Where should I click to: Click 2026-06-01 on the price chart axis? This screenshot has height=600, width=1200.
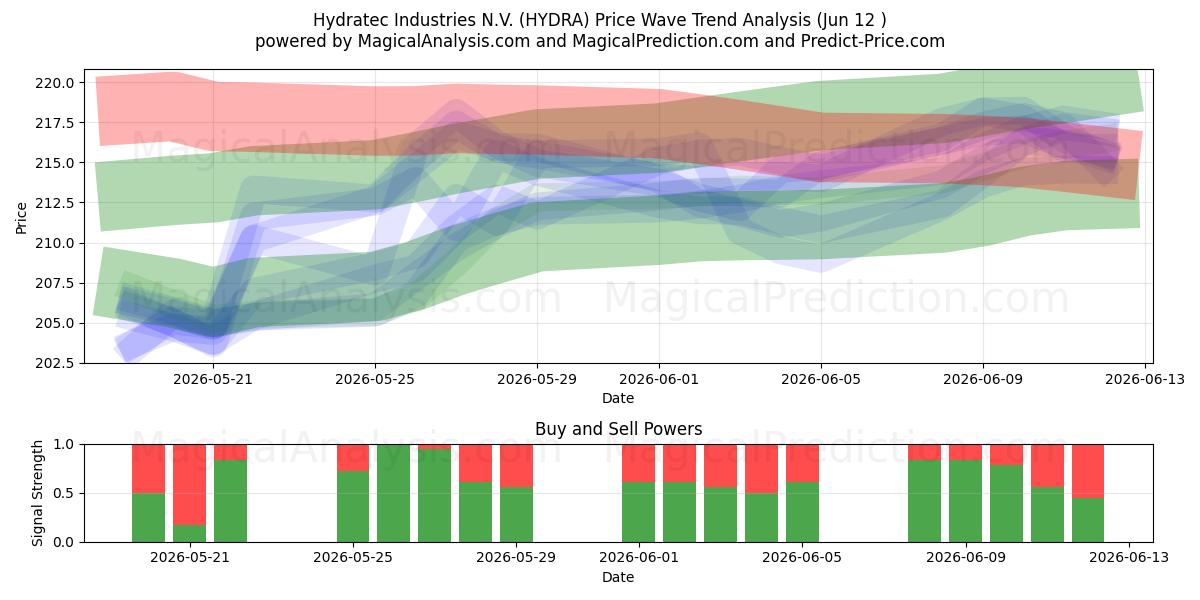point(659,379)
